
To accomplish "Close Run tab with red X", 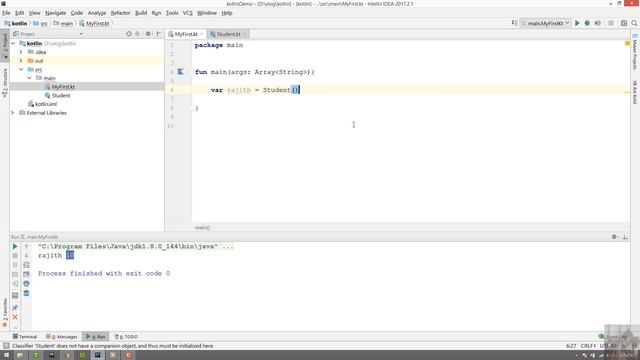I will 15,317.
